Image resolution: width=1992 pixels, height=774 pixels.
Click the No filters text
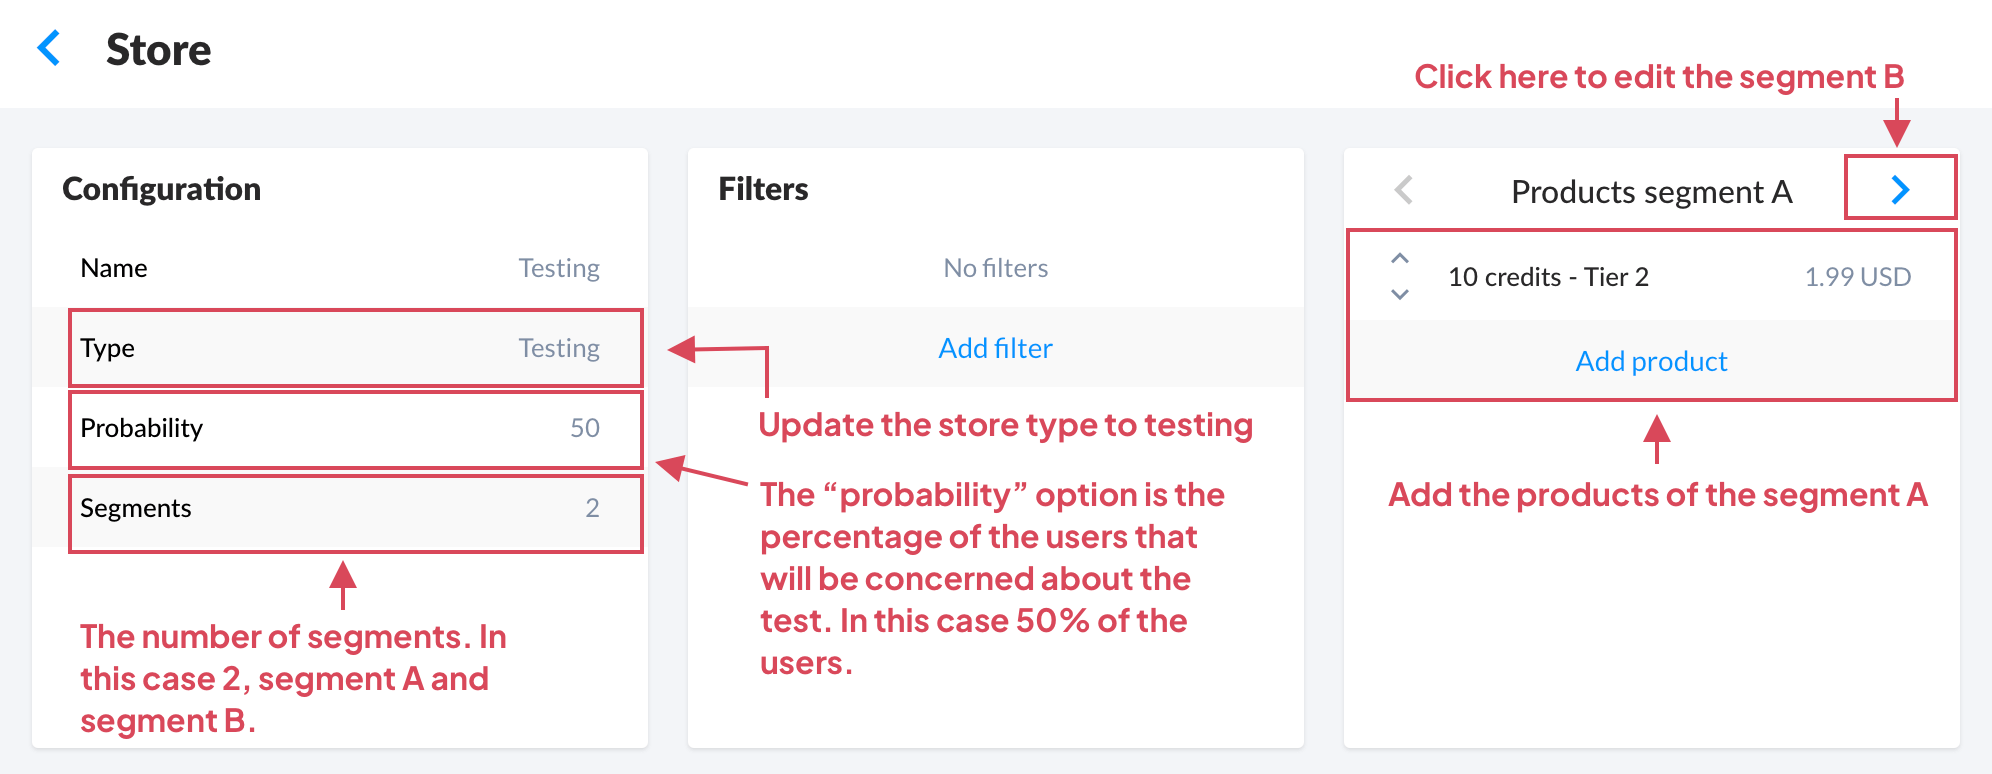(995, 268)
